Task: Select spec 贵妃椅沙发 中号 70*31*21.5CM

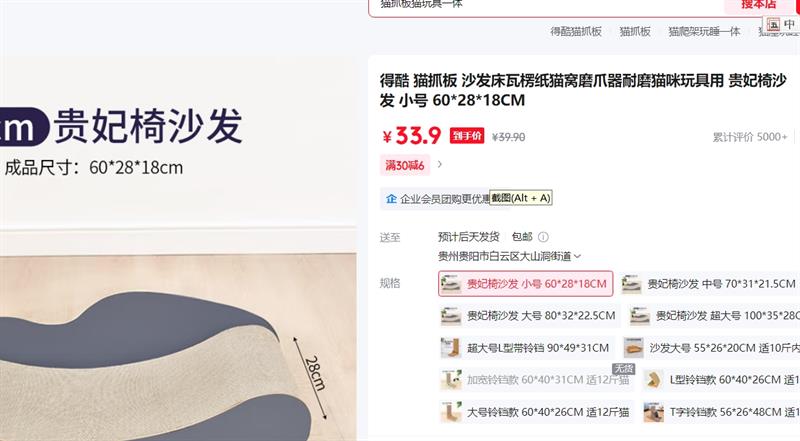Action: [x=709, y=284]
